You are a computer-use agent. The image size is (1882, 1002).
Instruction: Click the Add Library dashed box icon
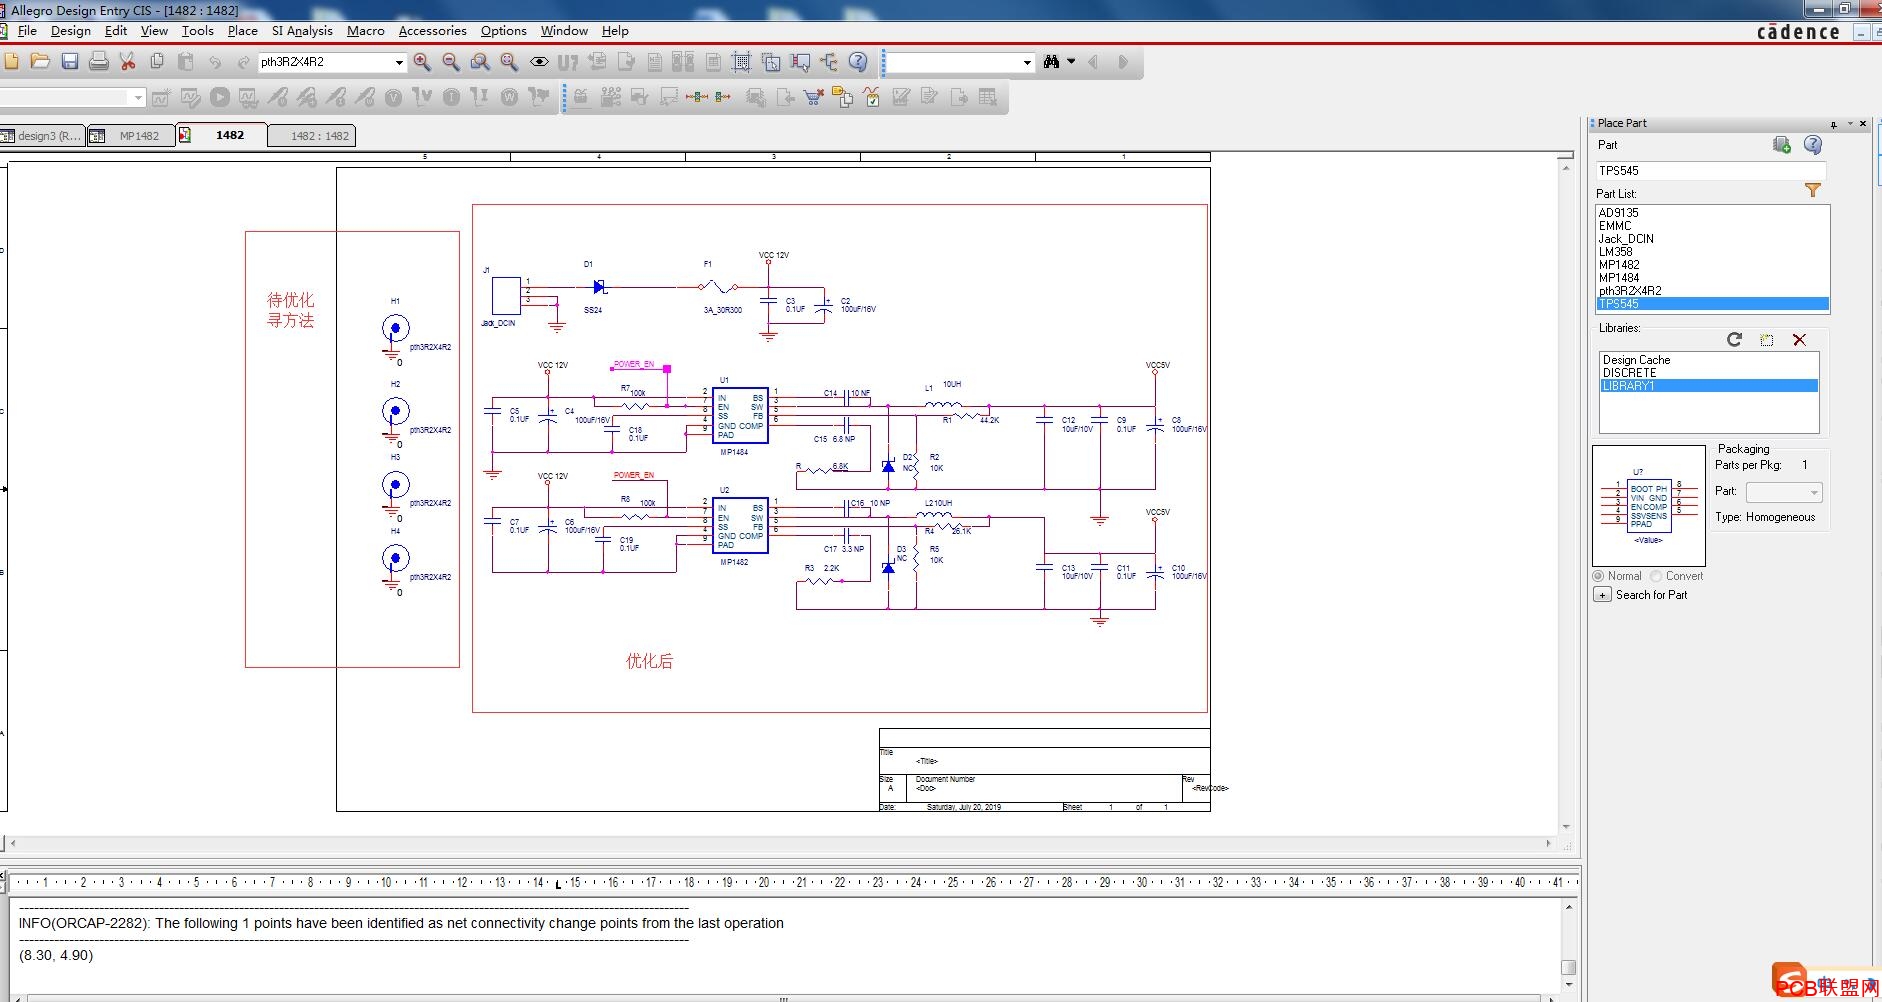1767,340
